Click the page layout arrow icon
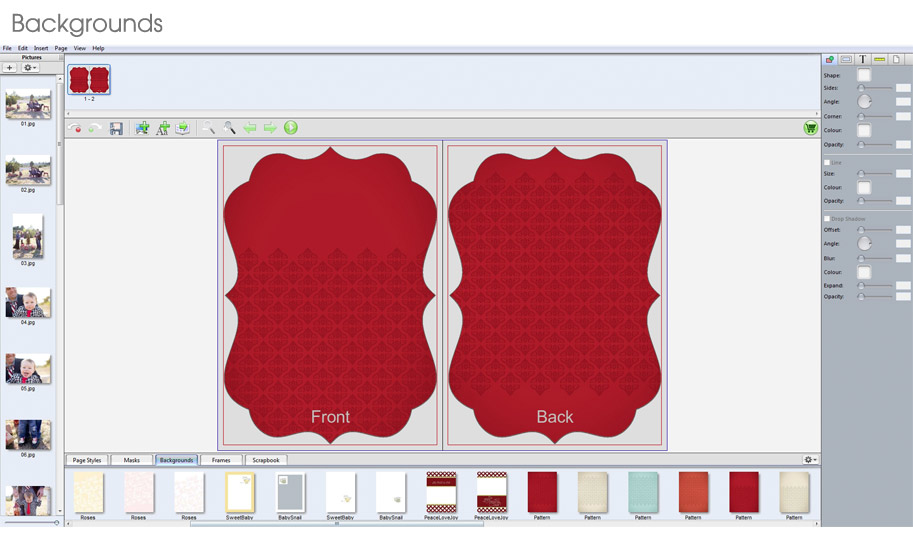This screenshot has height=536, width=913. pos(183,128)
